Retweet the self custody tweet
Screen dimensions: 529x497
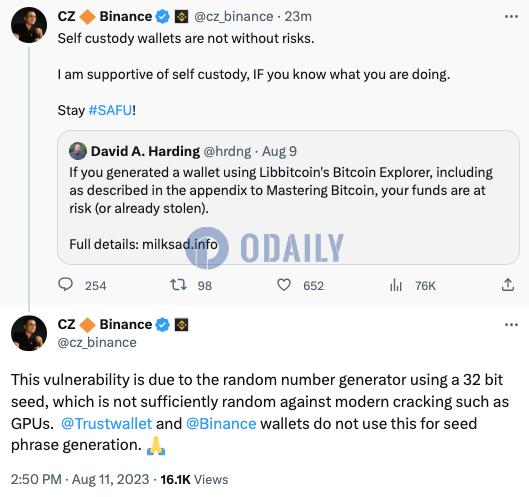point(178,285)
